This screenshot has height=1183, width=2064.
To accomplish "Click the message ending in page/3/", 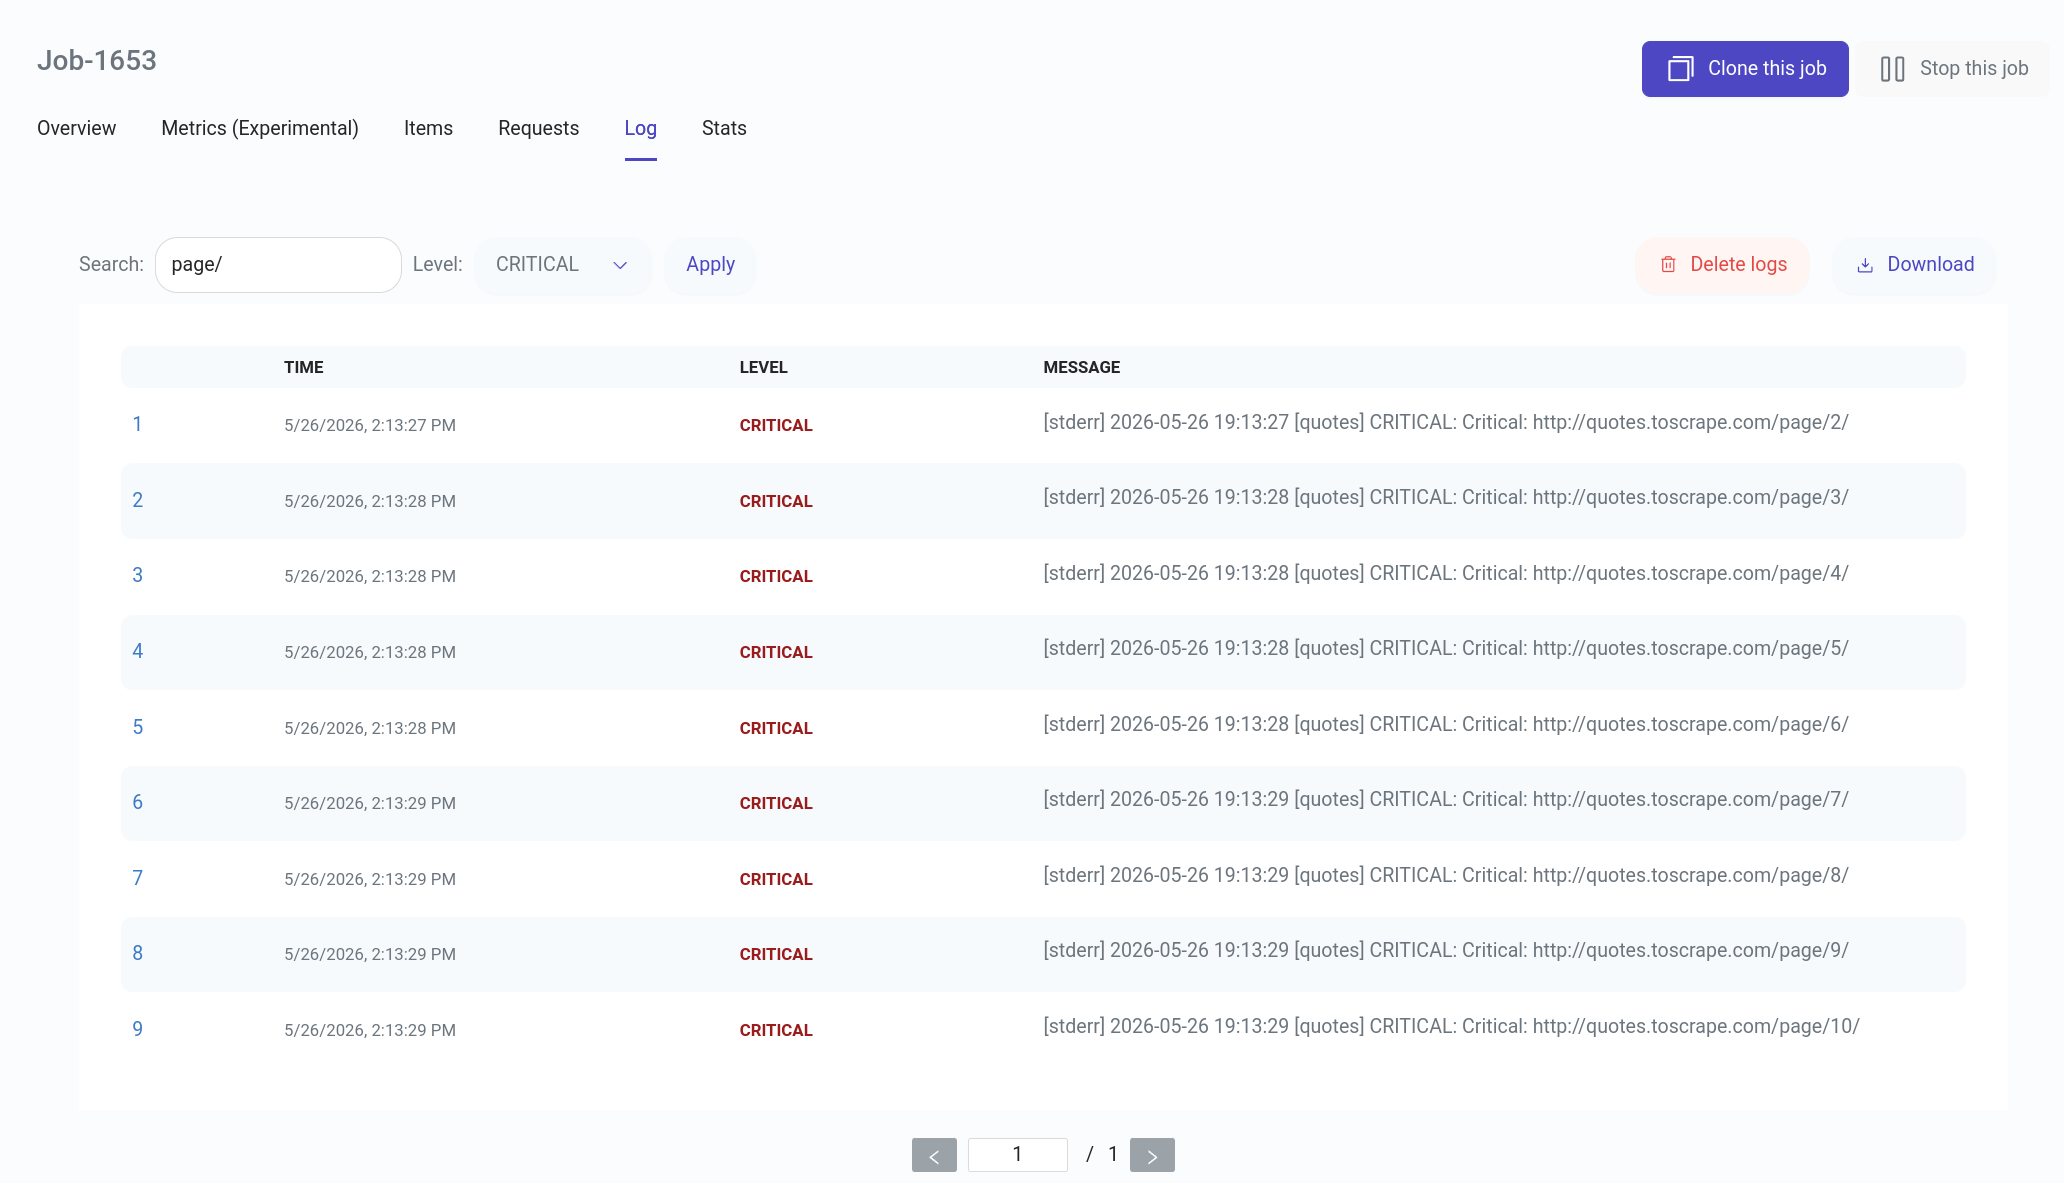I will tap(1446, 497).
